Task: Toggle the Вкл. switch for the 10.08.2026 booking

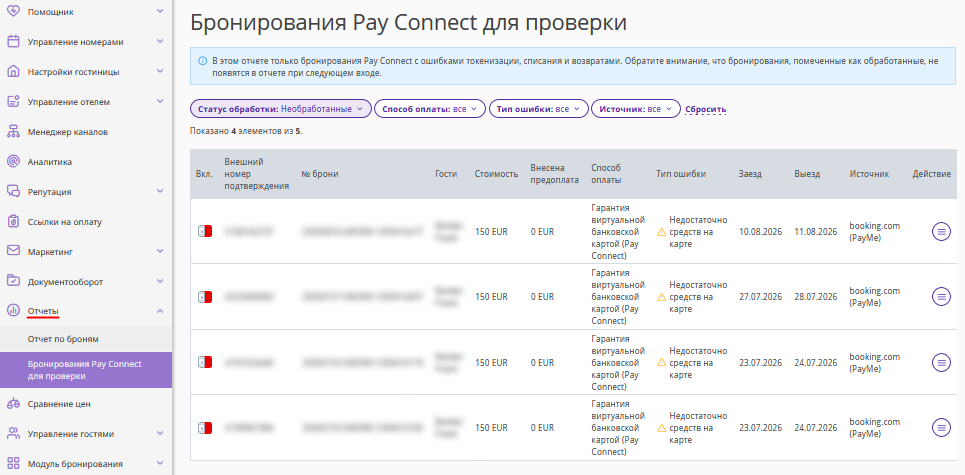Action: pyautogui.click(x=204, y=231)
